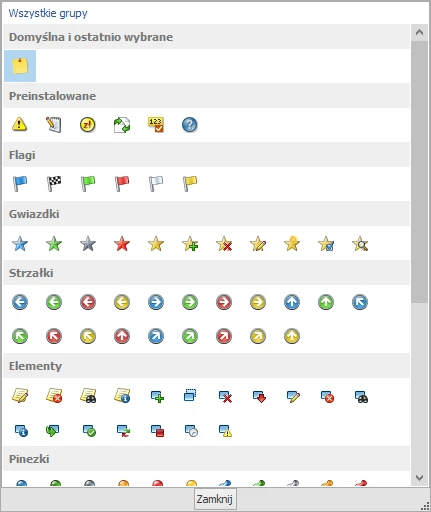Pick the red right arrow icon

(224, 302)
